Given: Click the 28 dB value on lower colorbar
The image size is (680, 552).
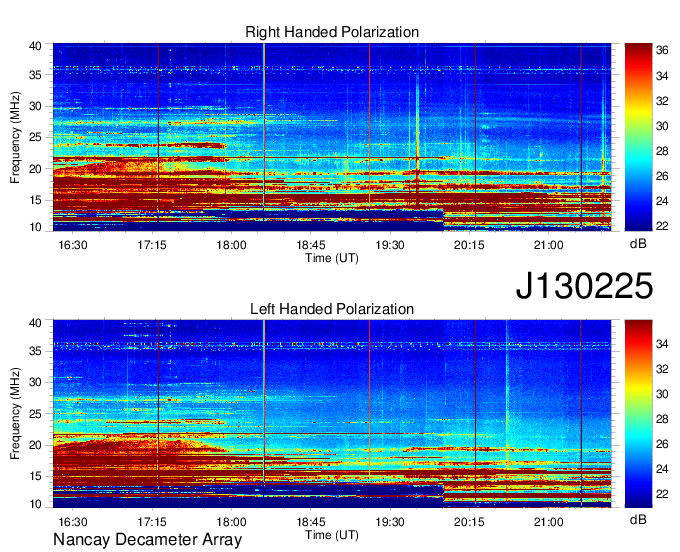Looking at the screenshot, I should pyautogui.click(x=662, y=419).
